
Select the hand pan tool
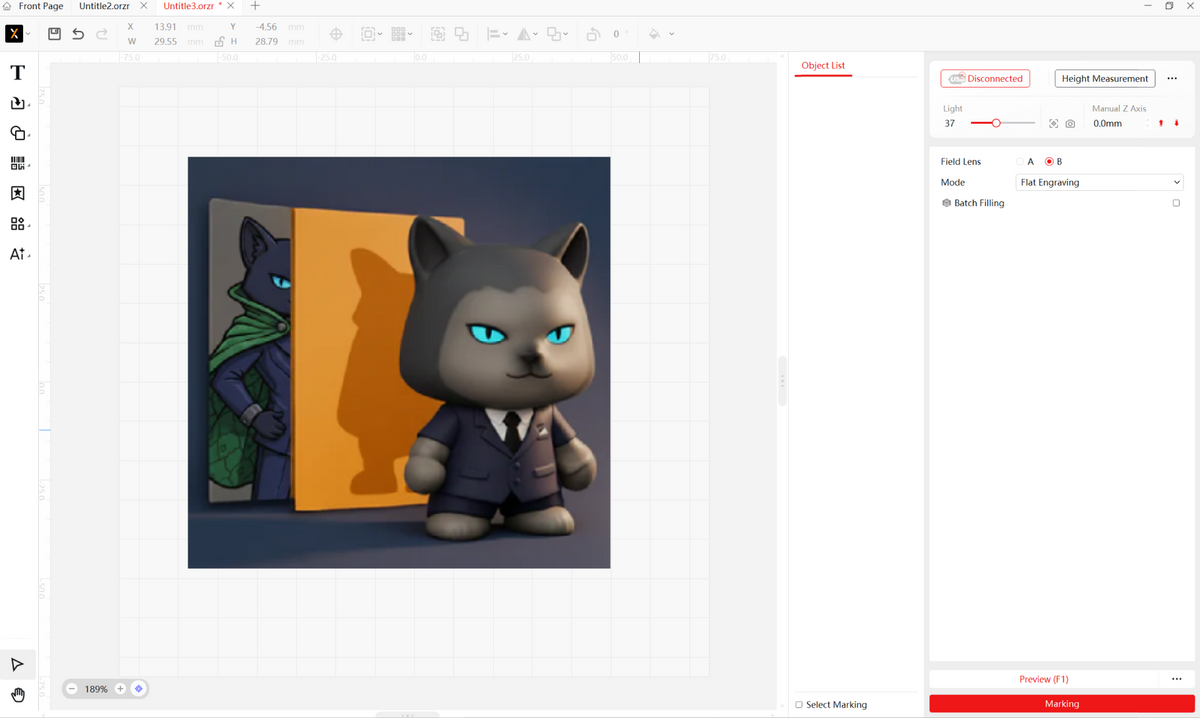pos(17,695)
